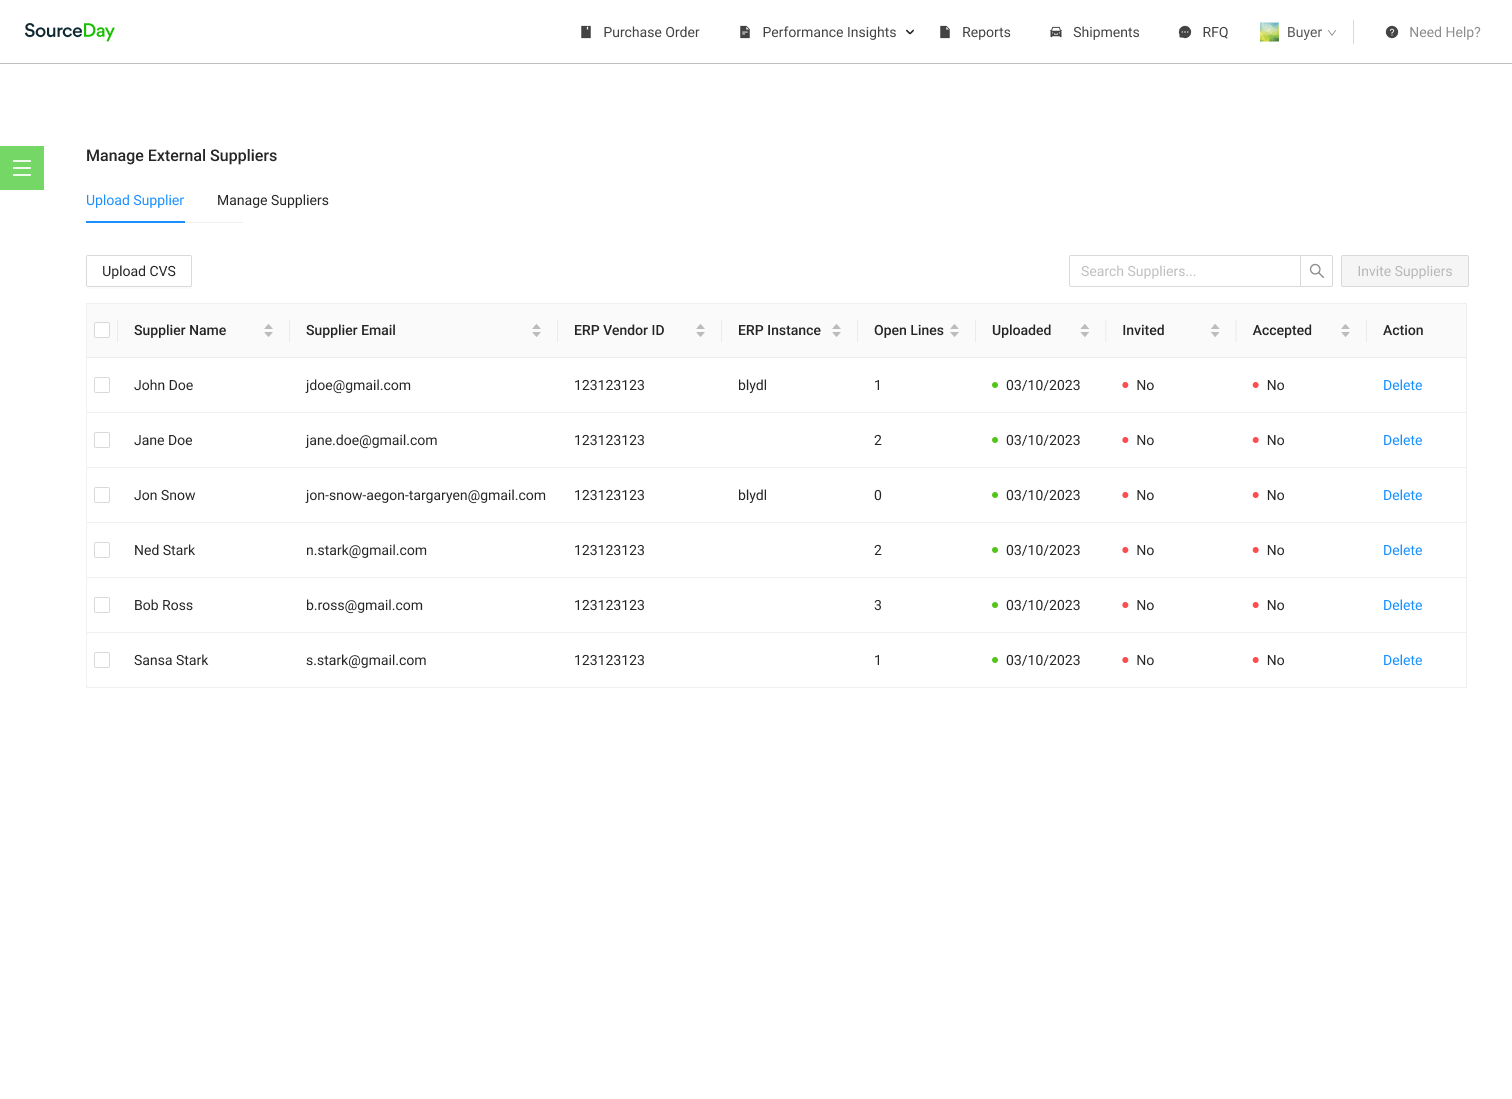This screenshot has width=1512, height=1099.
Task: Switch to the Upload Supplier tab
Action: tap(135, 200)
